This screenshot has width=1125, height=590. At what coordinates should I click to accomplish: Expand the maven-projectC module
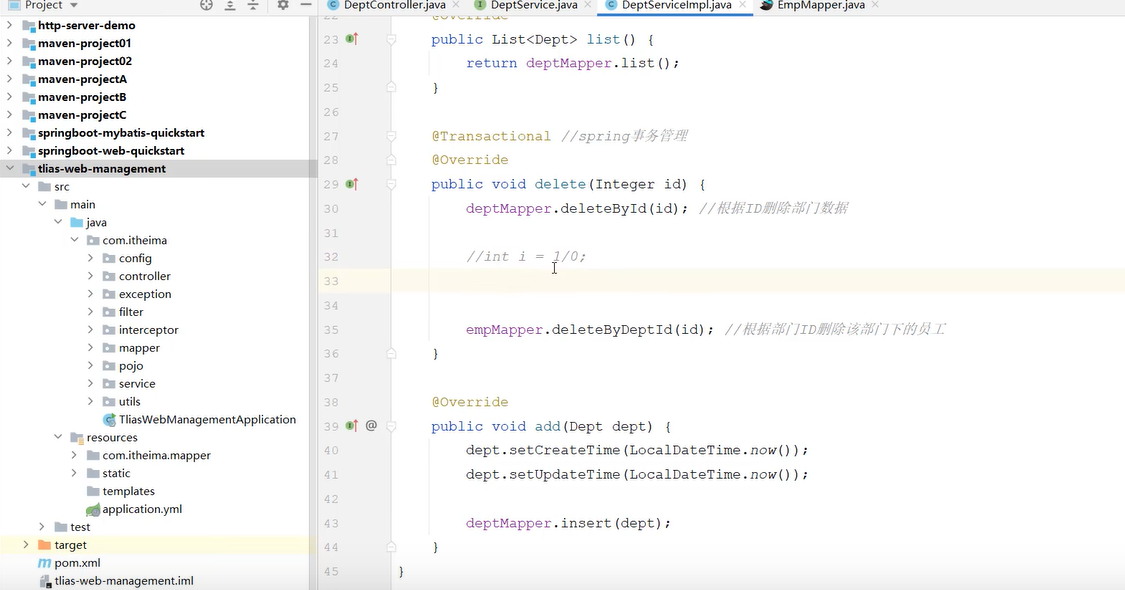(9, 115)
